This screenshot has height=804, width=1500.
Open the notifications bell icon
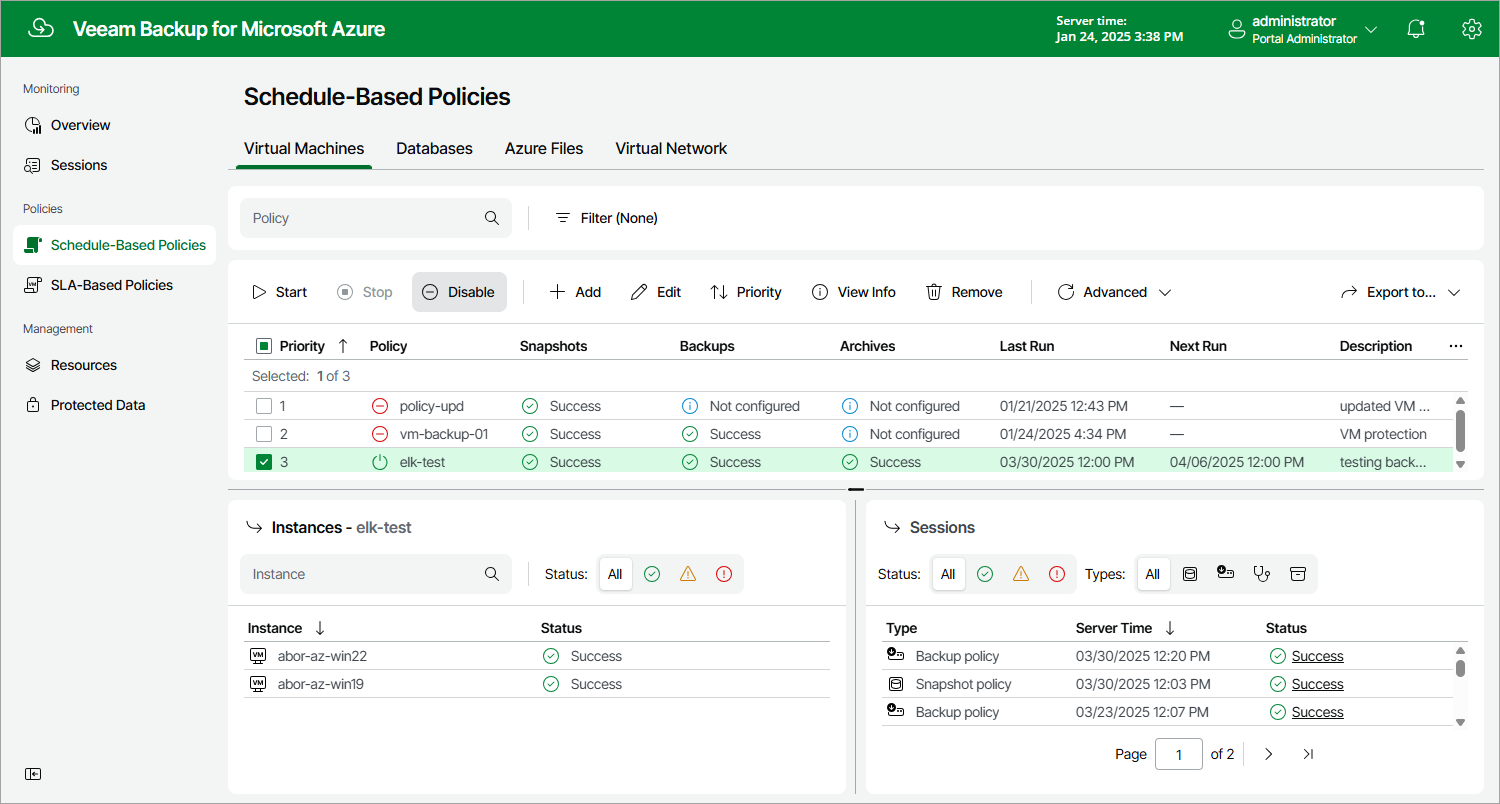1416,29
